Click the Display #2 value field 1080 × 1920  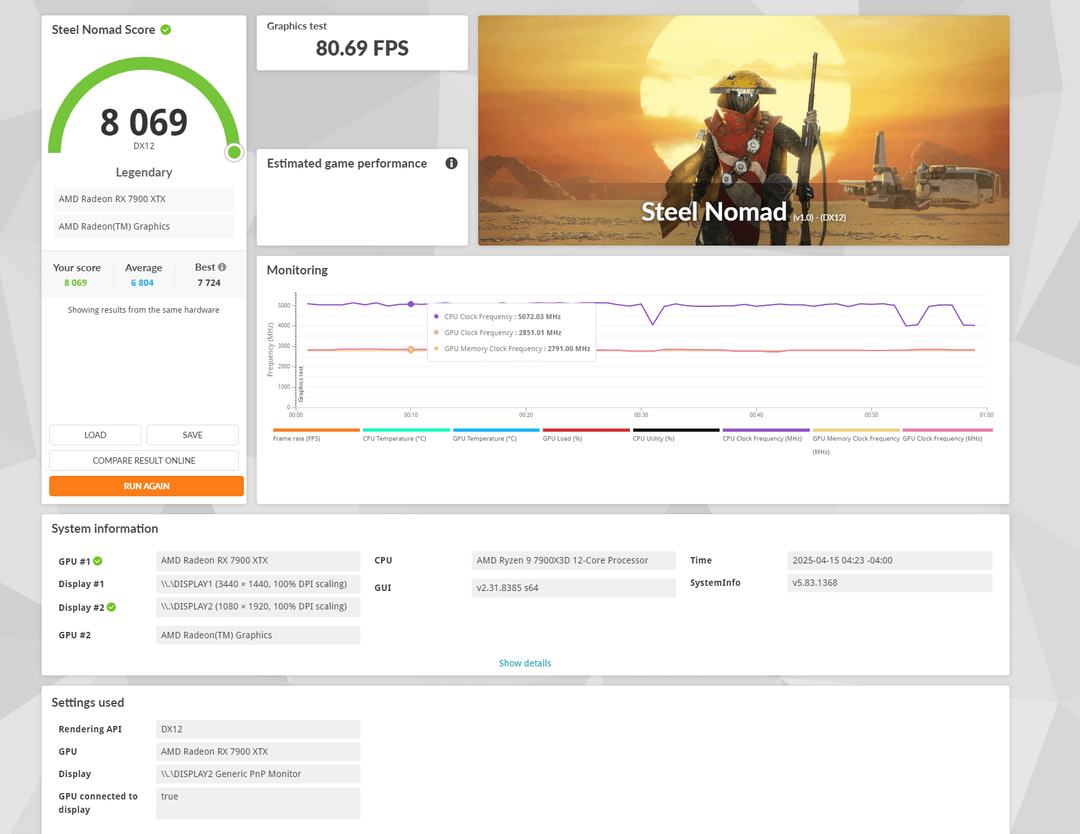tap(258, 607)
